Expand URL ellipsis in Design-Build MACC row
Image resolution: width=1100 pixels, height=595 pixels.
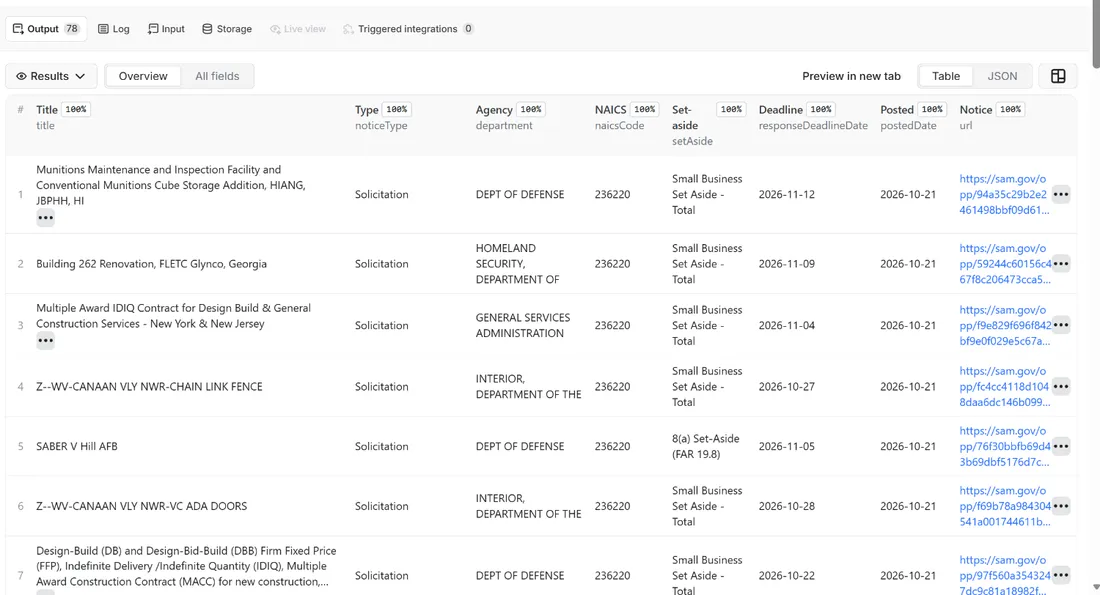[1061, 575]
